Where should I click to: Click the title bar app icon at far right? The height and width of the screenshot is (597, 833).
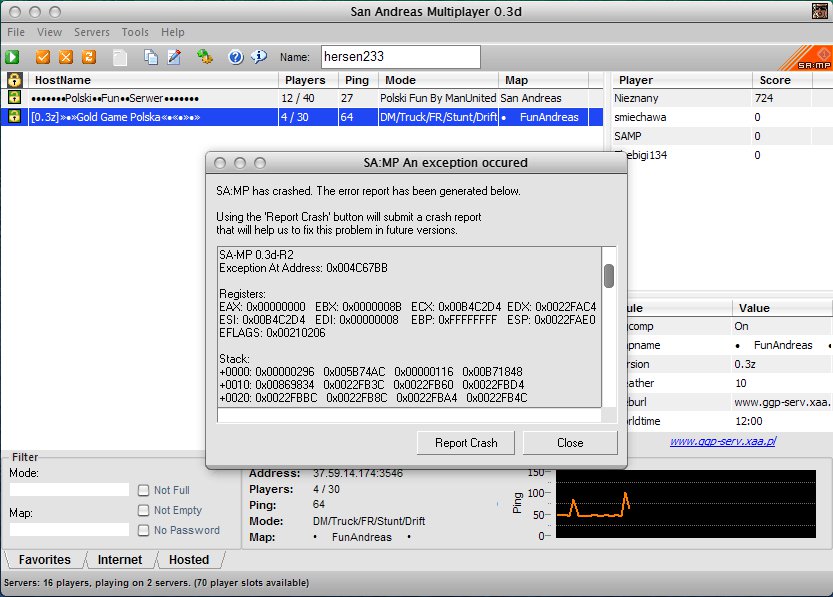pos(820,11)
